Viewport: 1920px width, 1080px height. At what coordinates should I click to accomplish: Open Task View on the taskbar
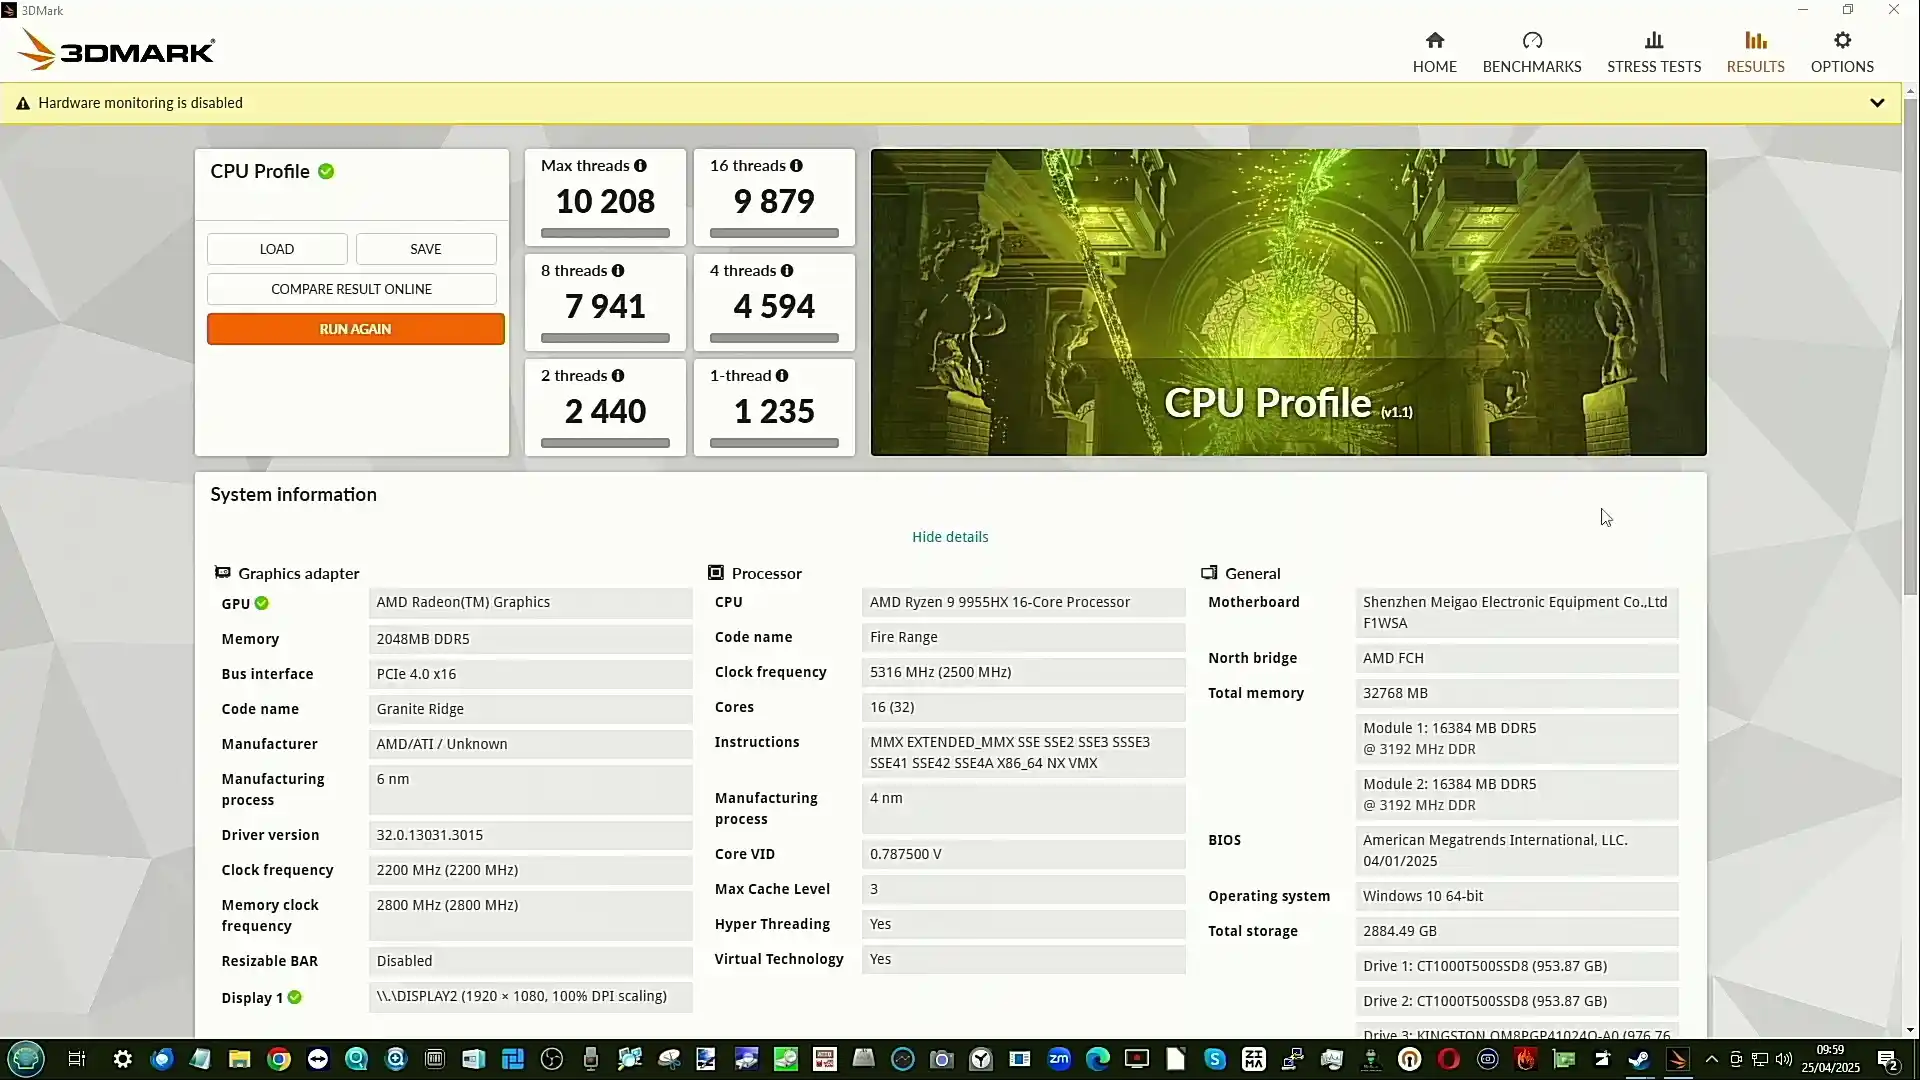click(x=76, y=1059)
